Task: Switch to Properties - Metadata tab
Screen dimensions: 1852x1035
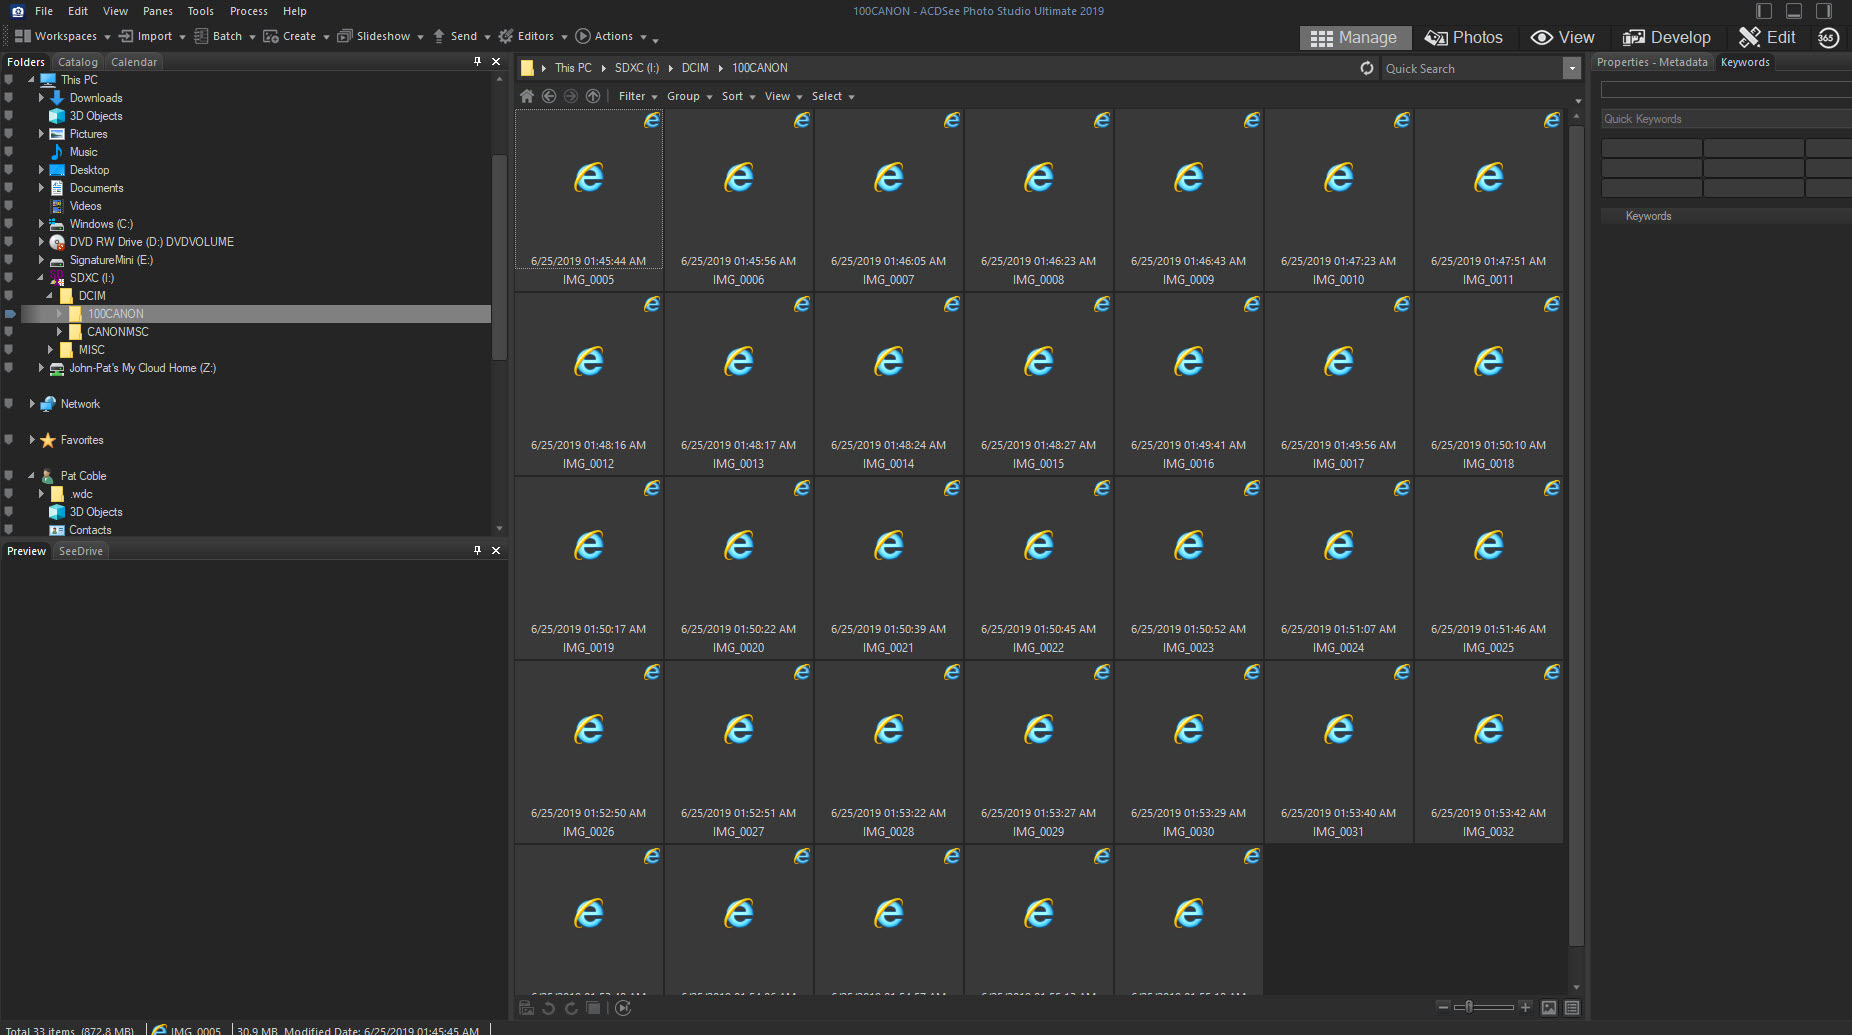Action: coord(1652,62)
